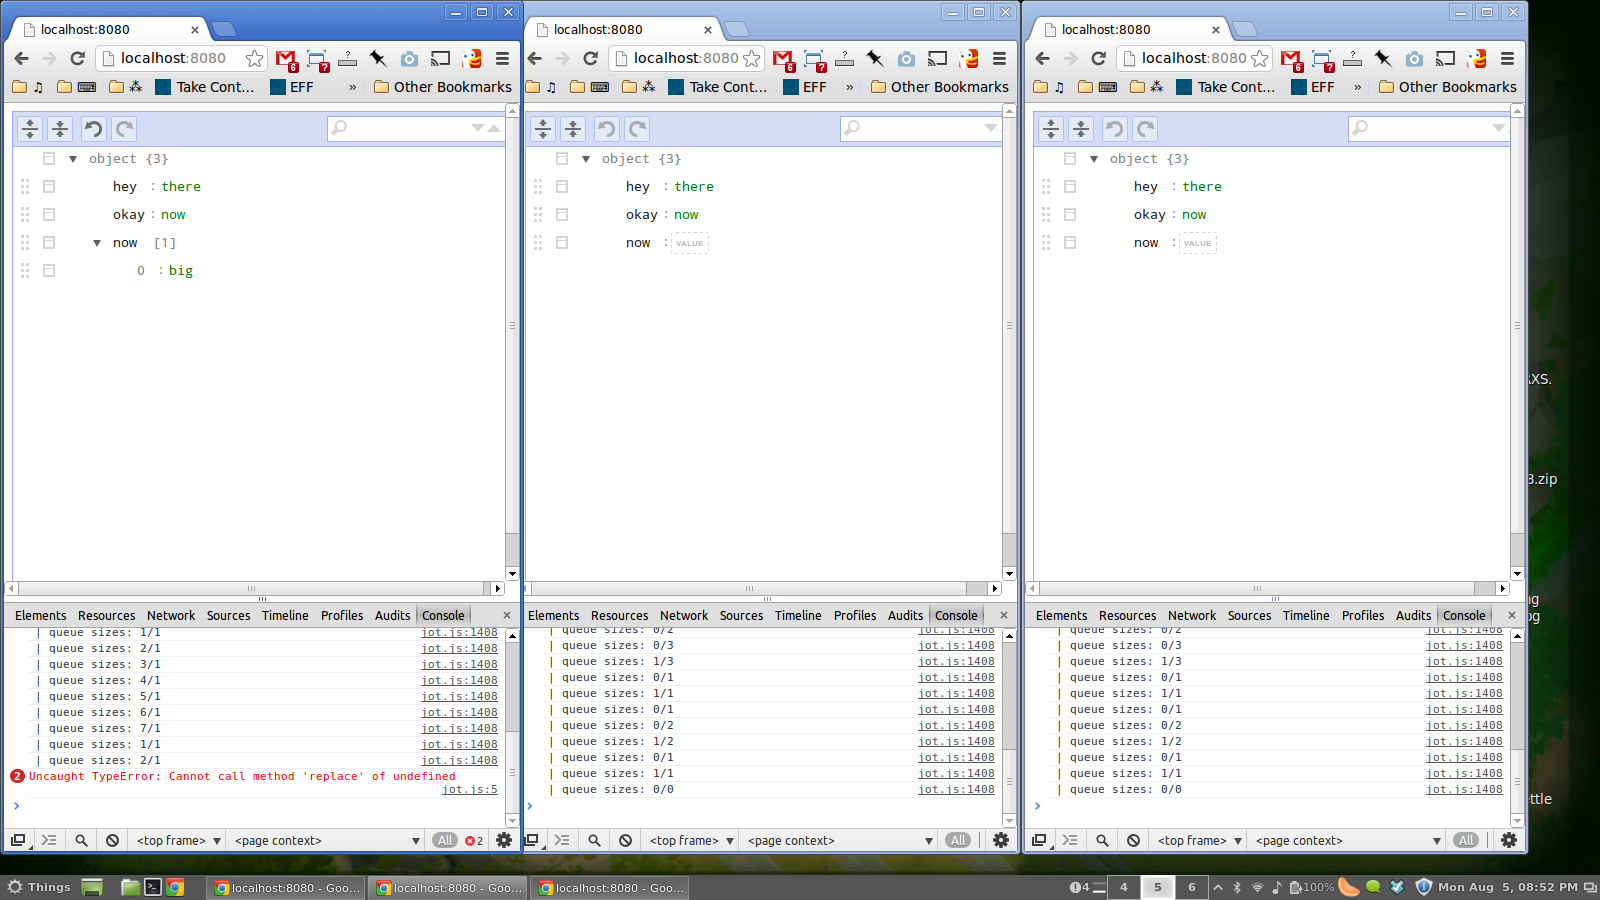Click collapse-all icon in middle window editor
Viewport: 1600px width, 900px height.
coord(572,128)
